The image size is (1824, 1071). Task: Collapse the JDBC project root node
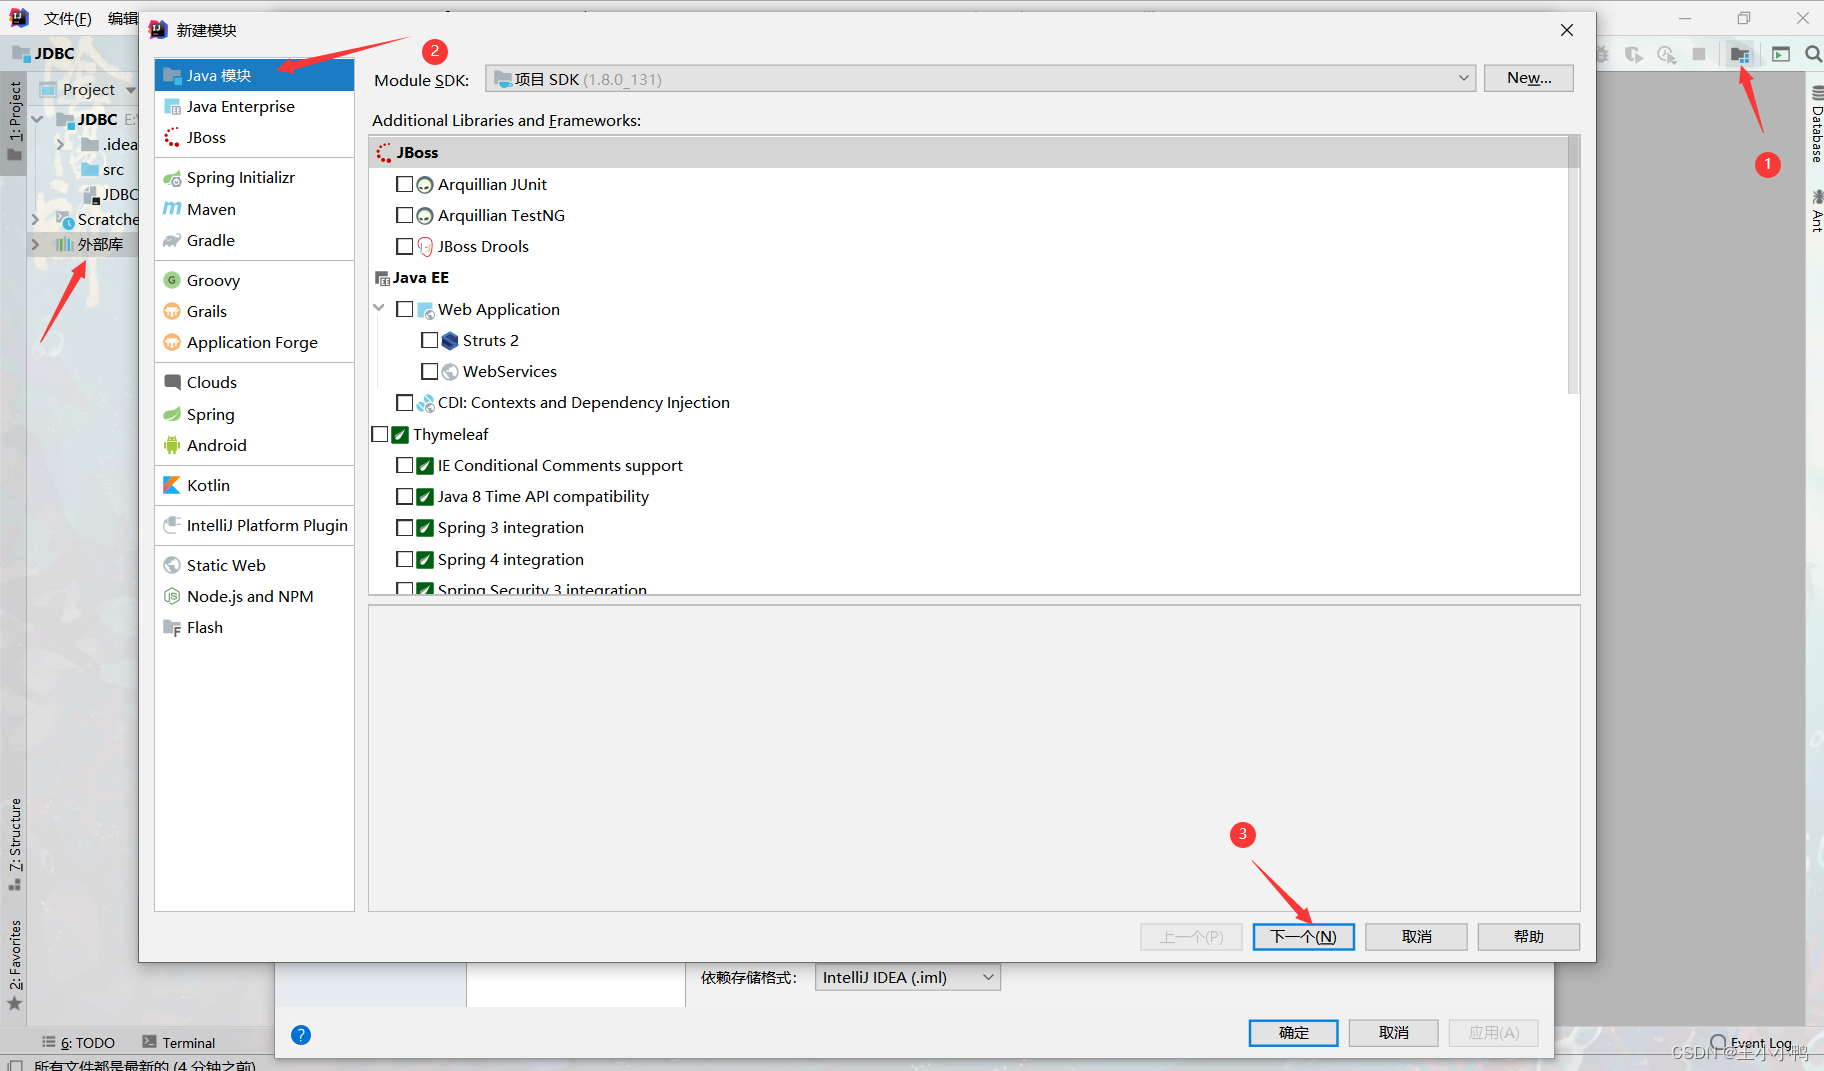pyautogui.click(x=37, y=119)
